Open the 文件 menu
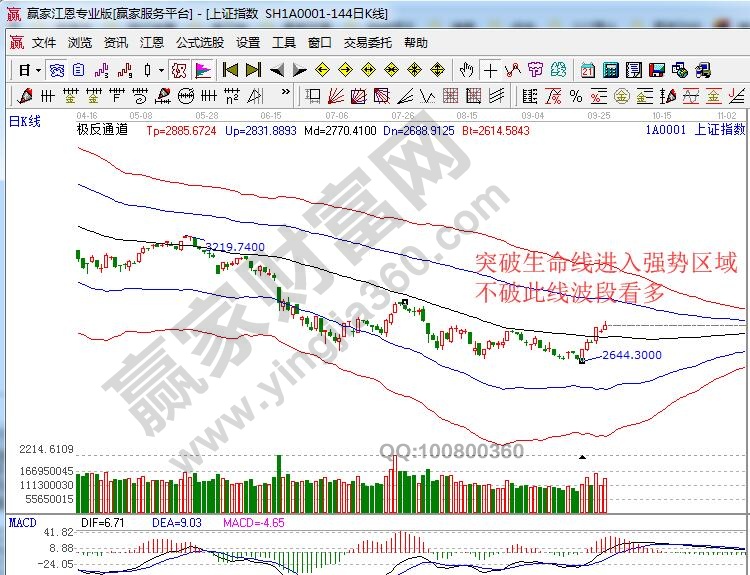The width and height of the screenshot is (750, 575). (x=44, y=43)
